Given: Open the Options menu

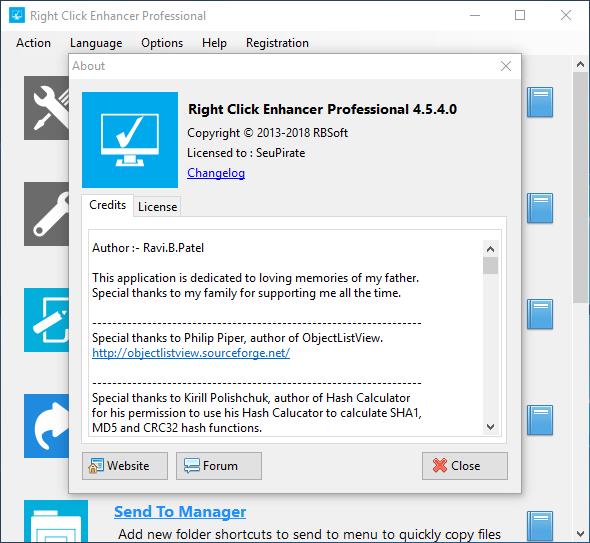Looking at the screenshot, I should click(162, 43).
